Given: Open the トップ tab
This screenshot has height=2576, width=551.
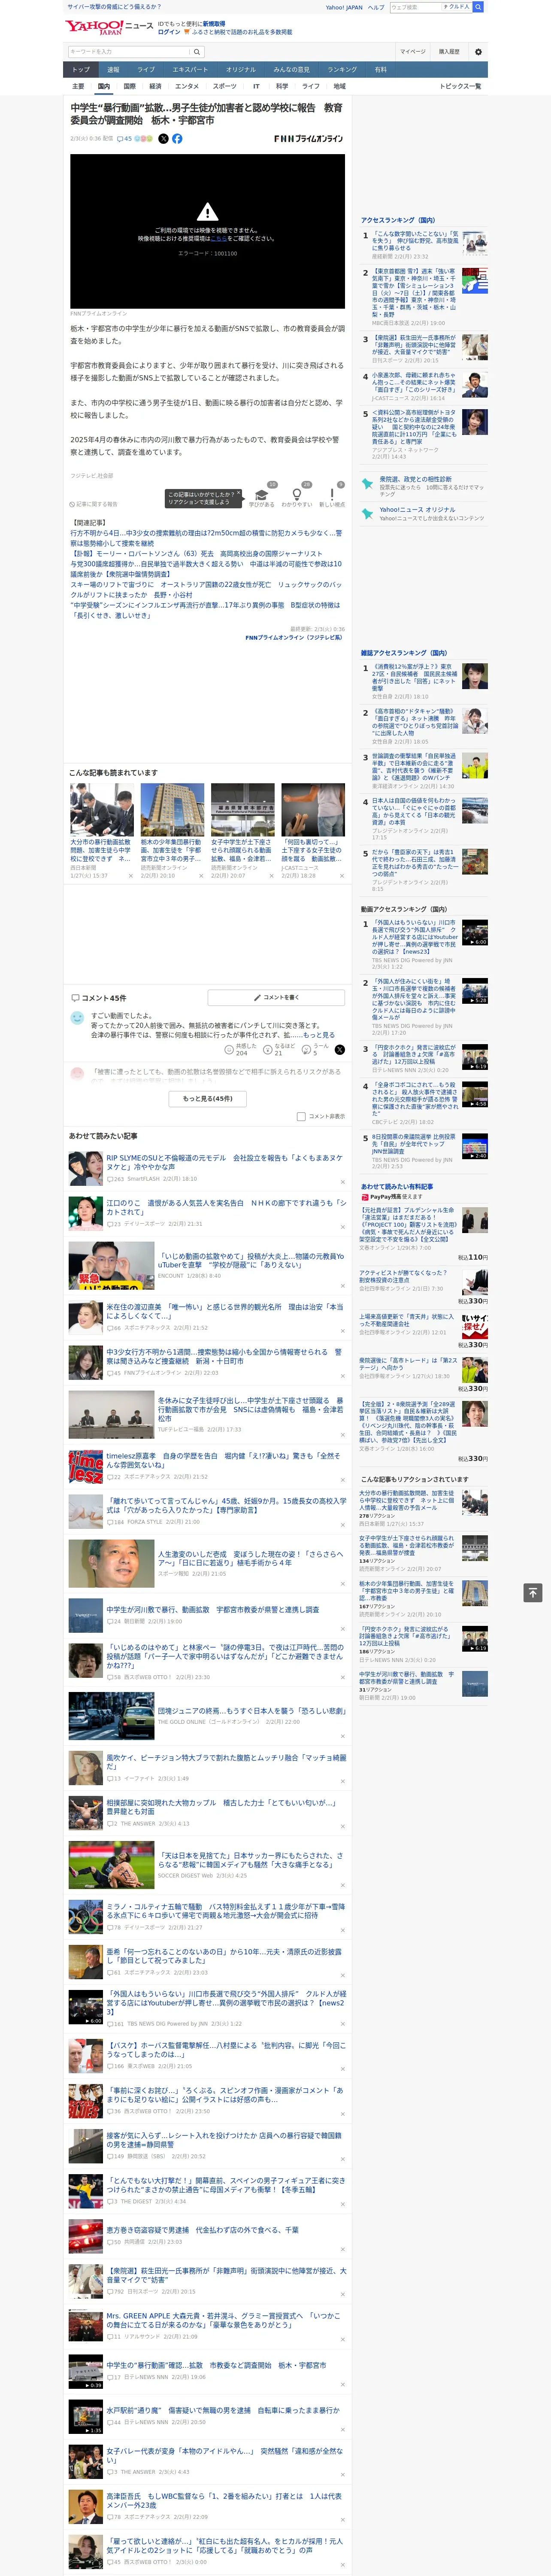Looking at the screenshot, I should point(81,70).
